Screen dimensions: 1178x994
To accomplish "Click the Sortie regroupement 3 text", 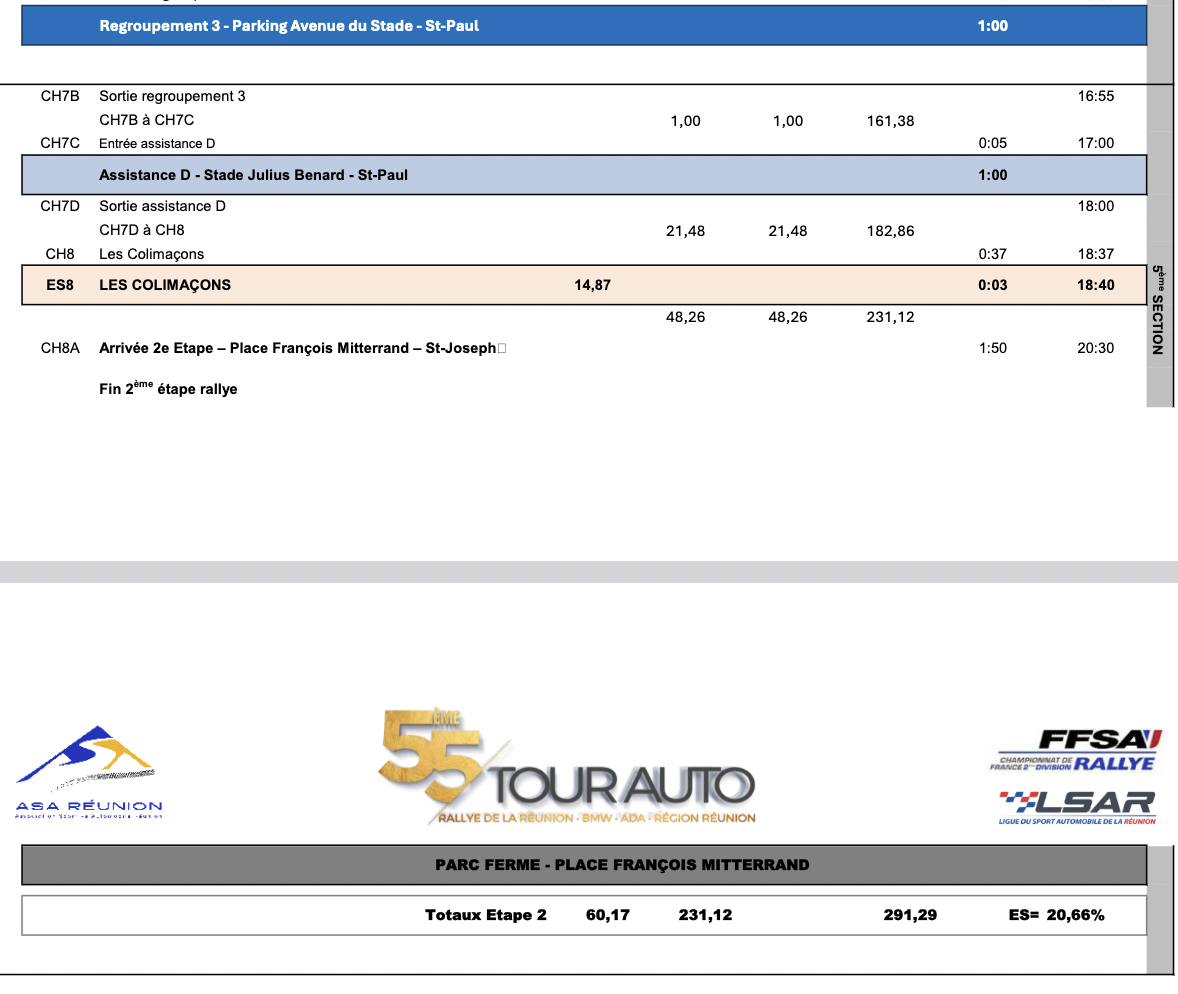I will (172, 96).
